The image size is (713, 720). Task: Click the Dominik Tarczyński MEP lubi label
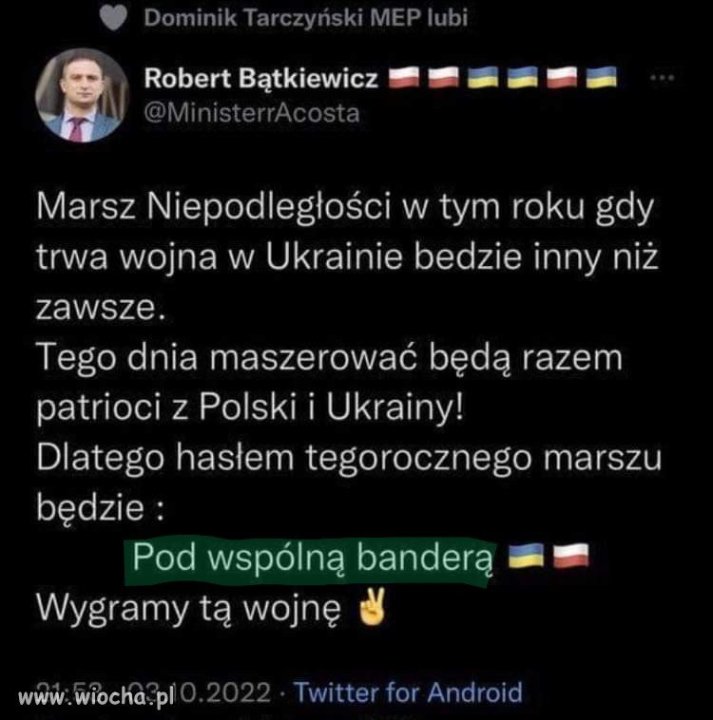click(x=306, y=18)
